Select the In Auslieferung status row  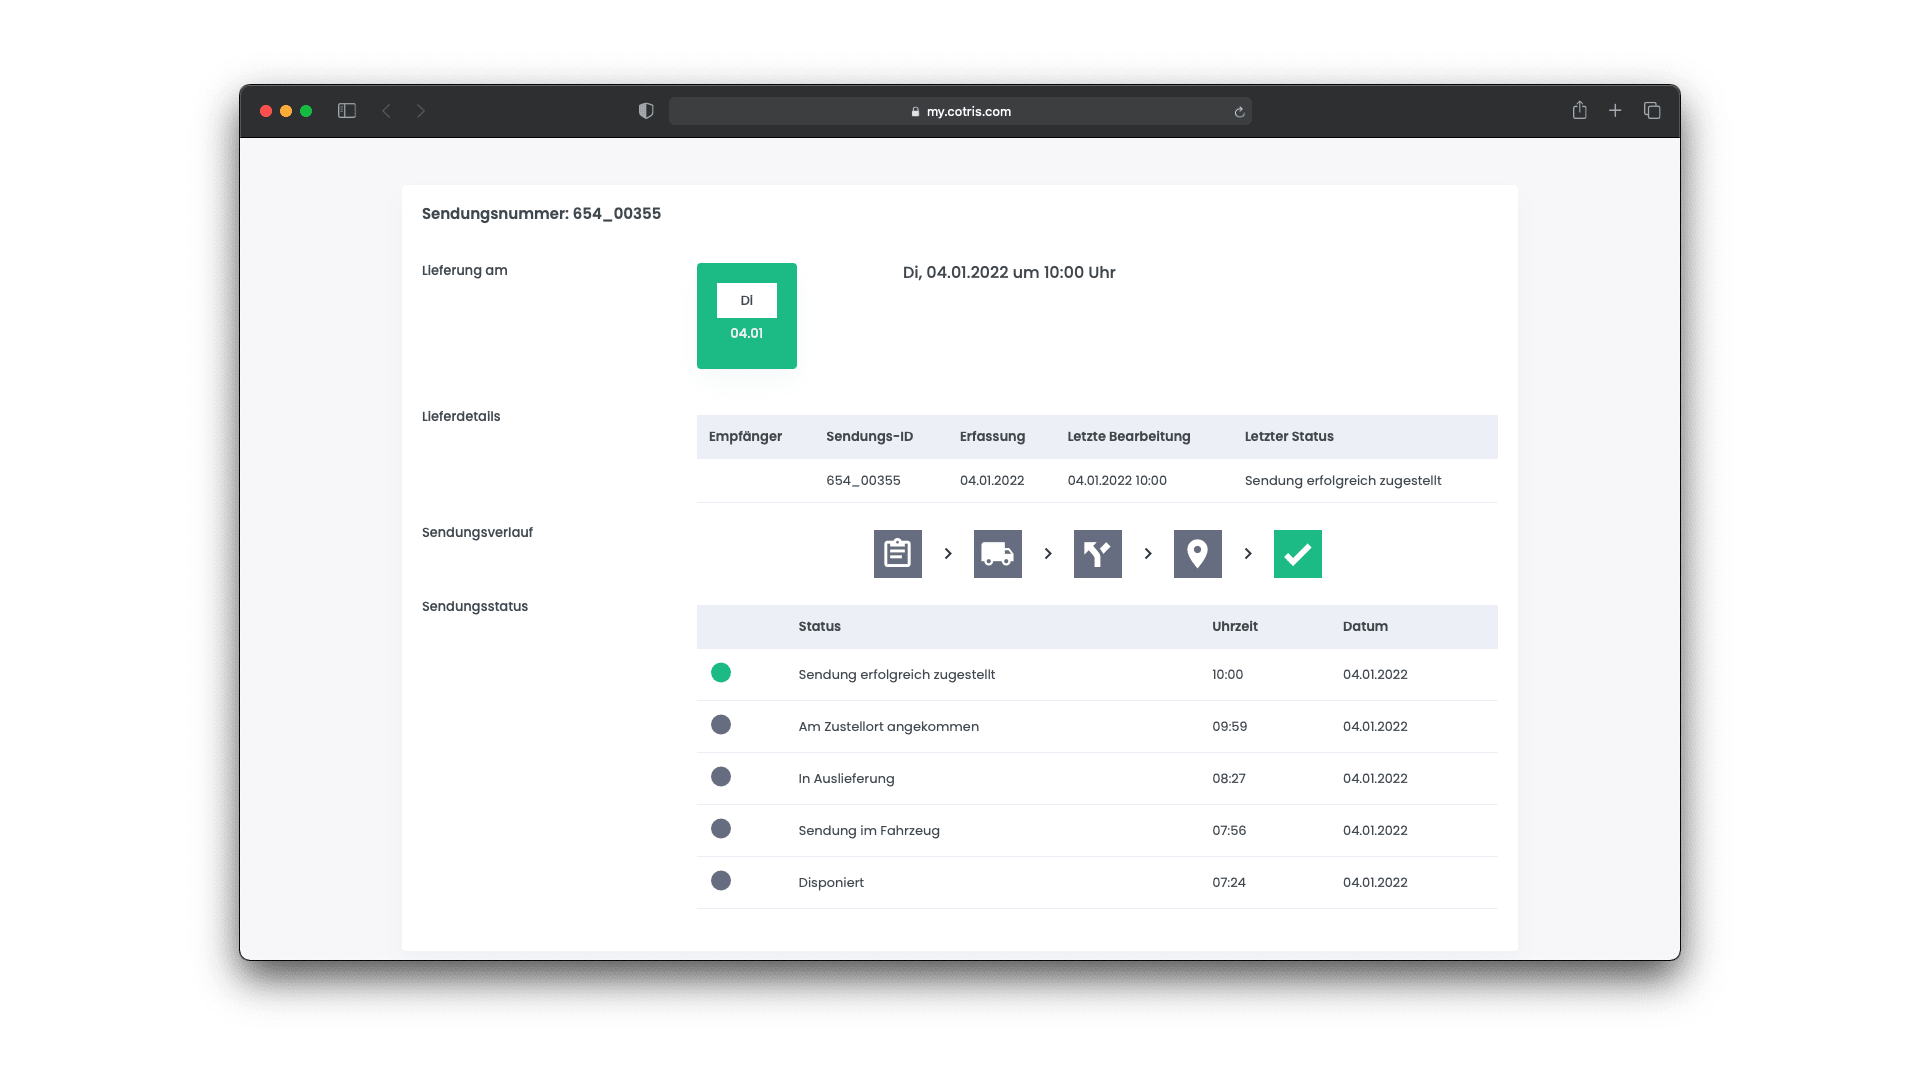point(846,778)
